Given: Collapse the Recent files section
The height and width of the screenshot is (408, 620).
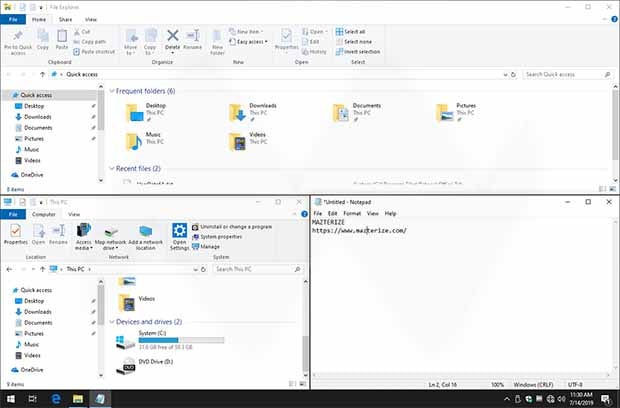Looking at the screenshot, I should 112,168.
